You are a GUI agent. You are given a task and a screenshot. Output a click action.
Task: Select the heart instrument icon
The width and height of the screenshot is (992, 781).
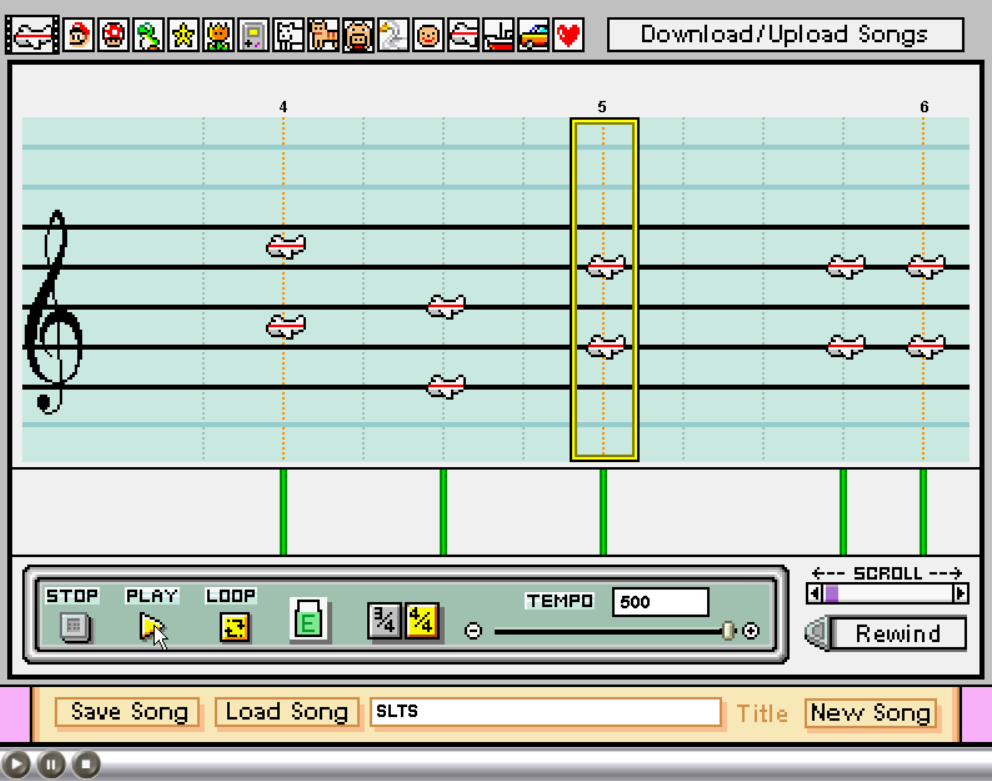(x=568, y=35)
